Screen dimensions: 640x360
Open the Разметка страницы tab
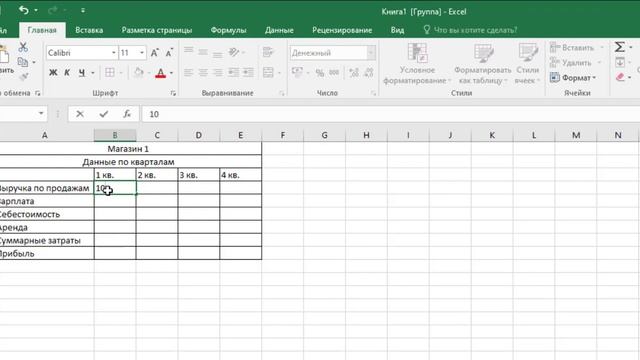point(157,30)
